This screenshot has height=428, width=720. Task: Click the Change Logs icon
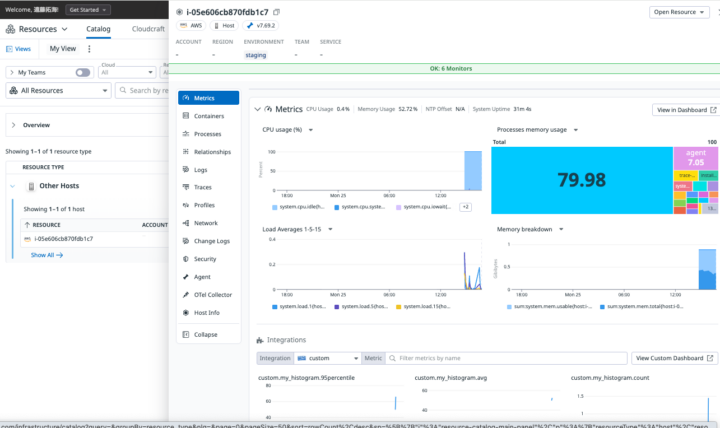point(186,241)
